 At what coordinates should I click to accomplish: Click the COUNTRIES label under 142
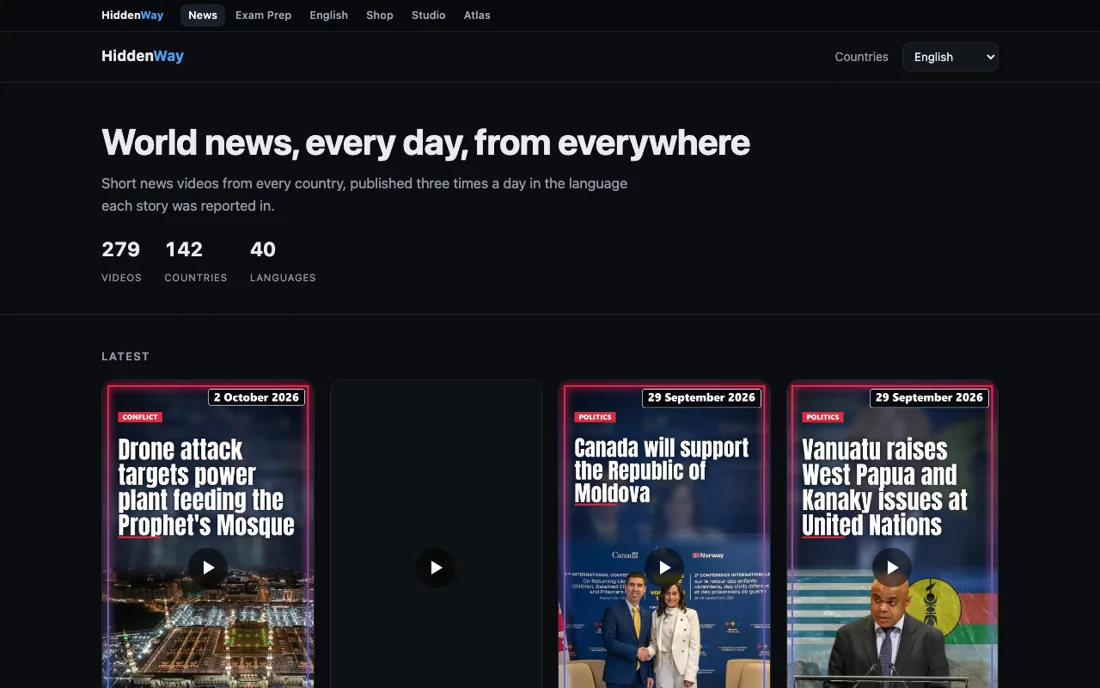[196, 278]
